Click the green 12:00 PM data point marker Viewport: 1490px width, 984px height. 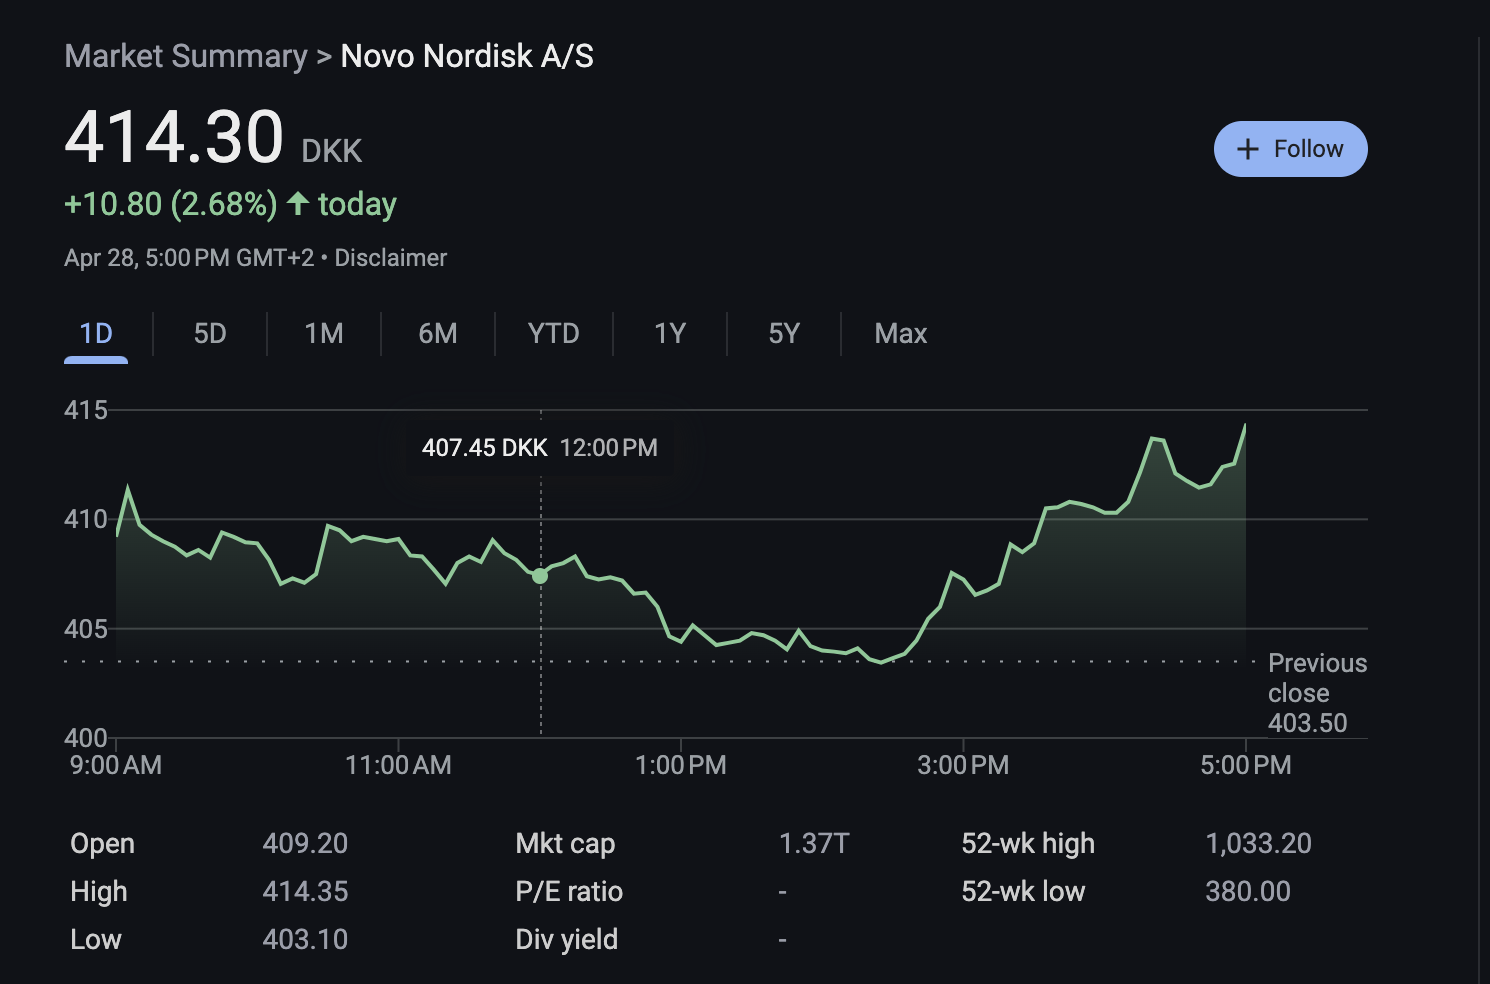[540, 576]
